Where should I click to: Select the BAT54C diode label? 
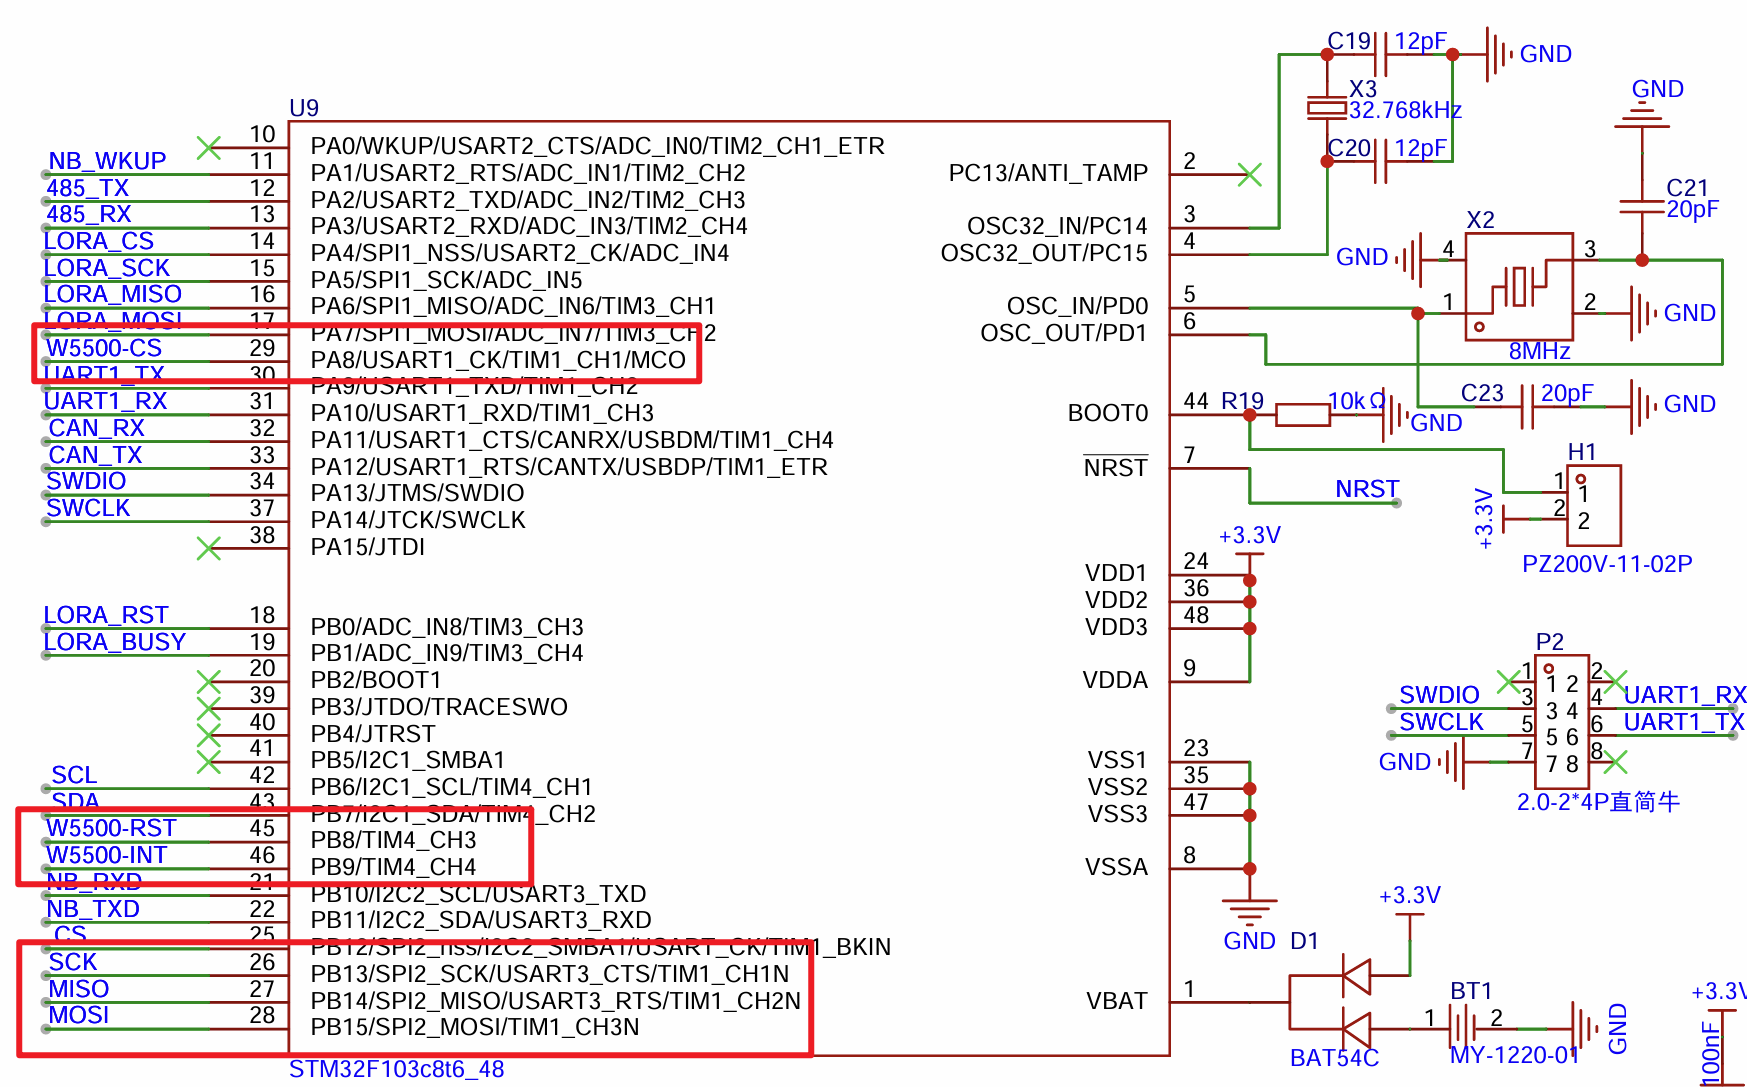pyautogui.click(x=1333, y=1058)
